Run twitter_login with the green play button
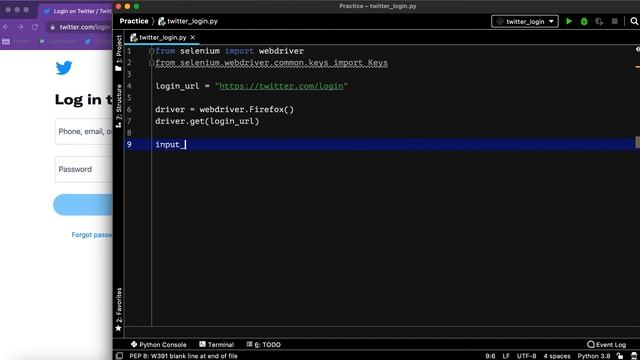 click(x=569, y=21)
